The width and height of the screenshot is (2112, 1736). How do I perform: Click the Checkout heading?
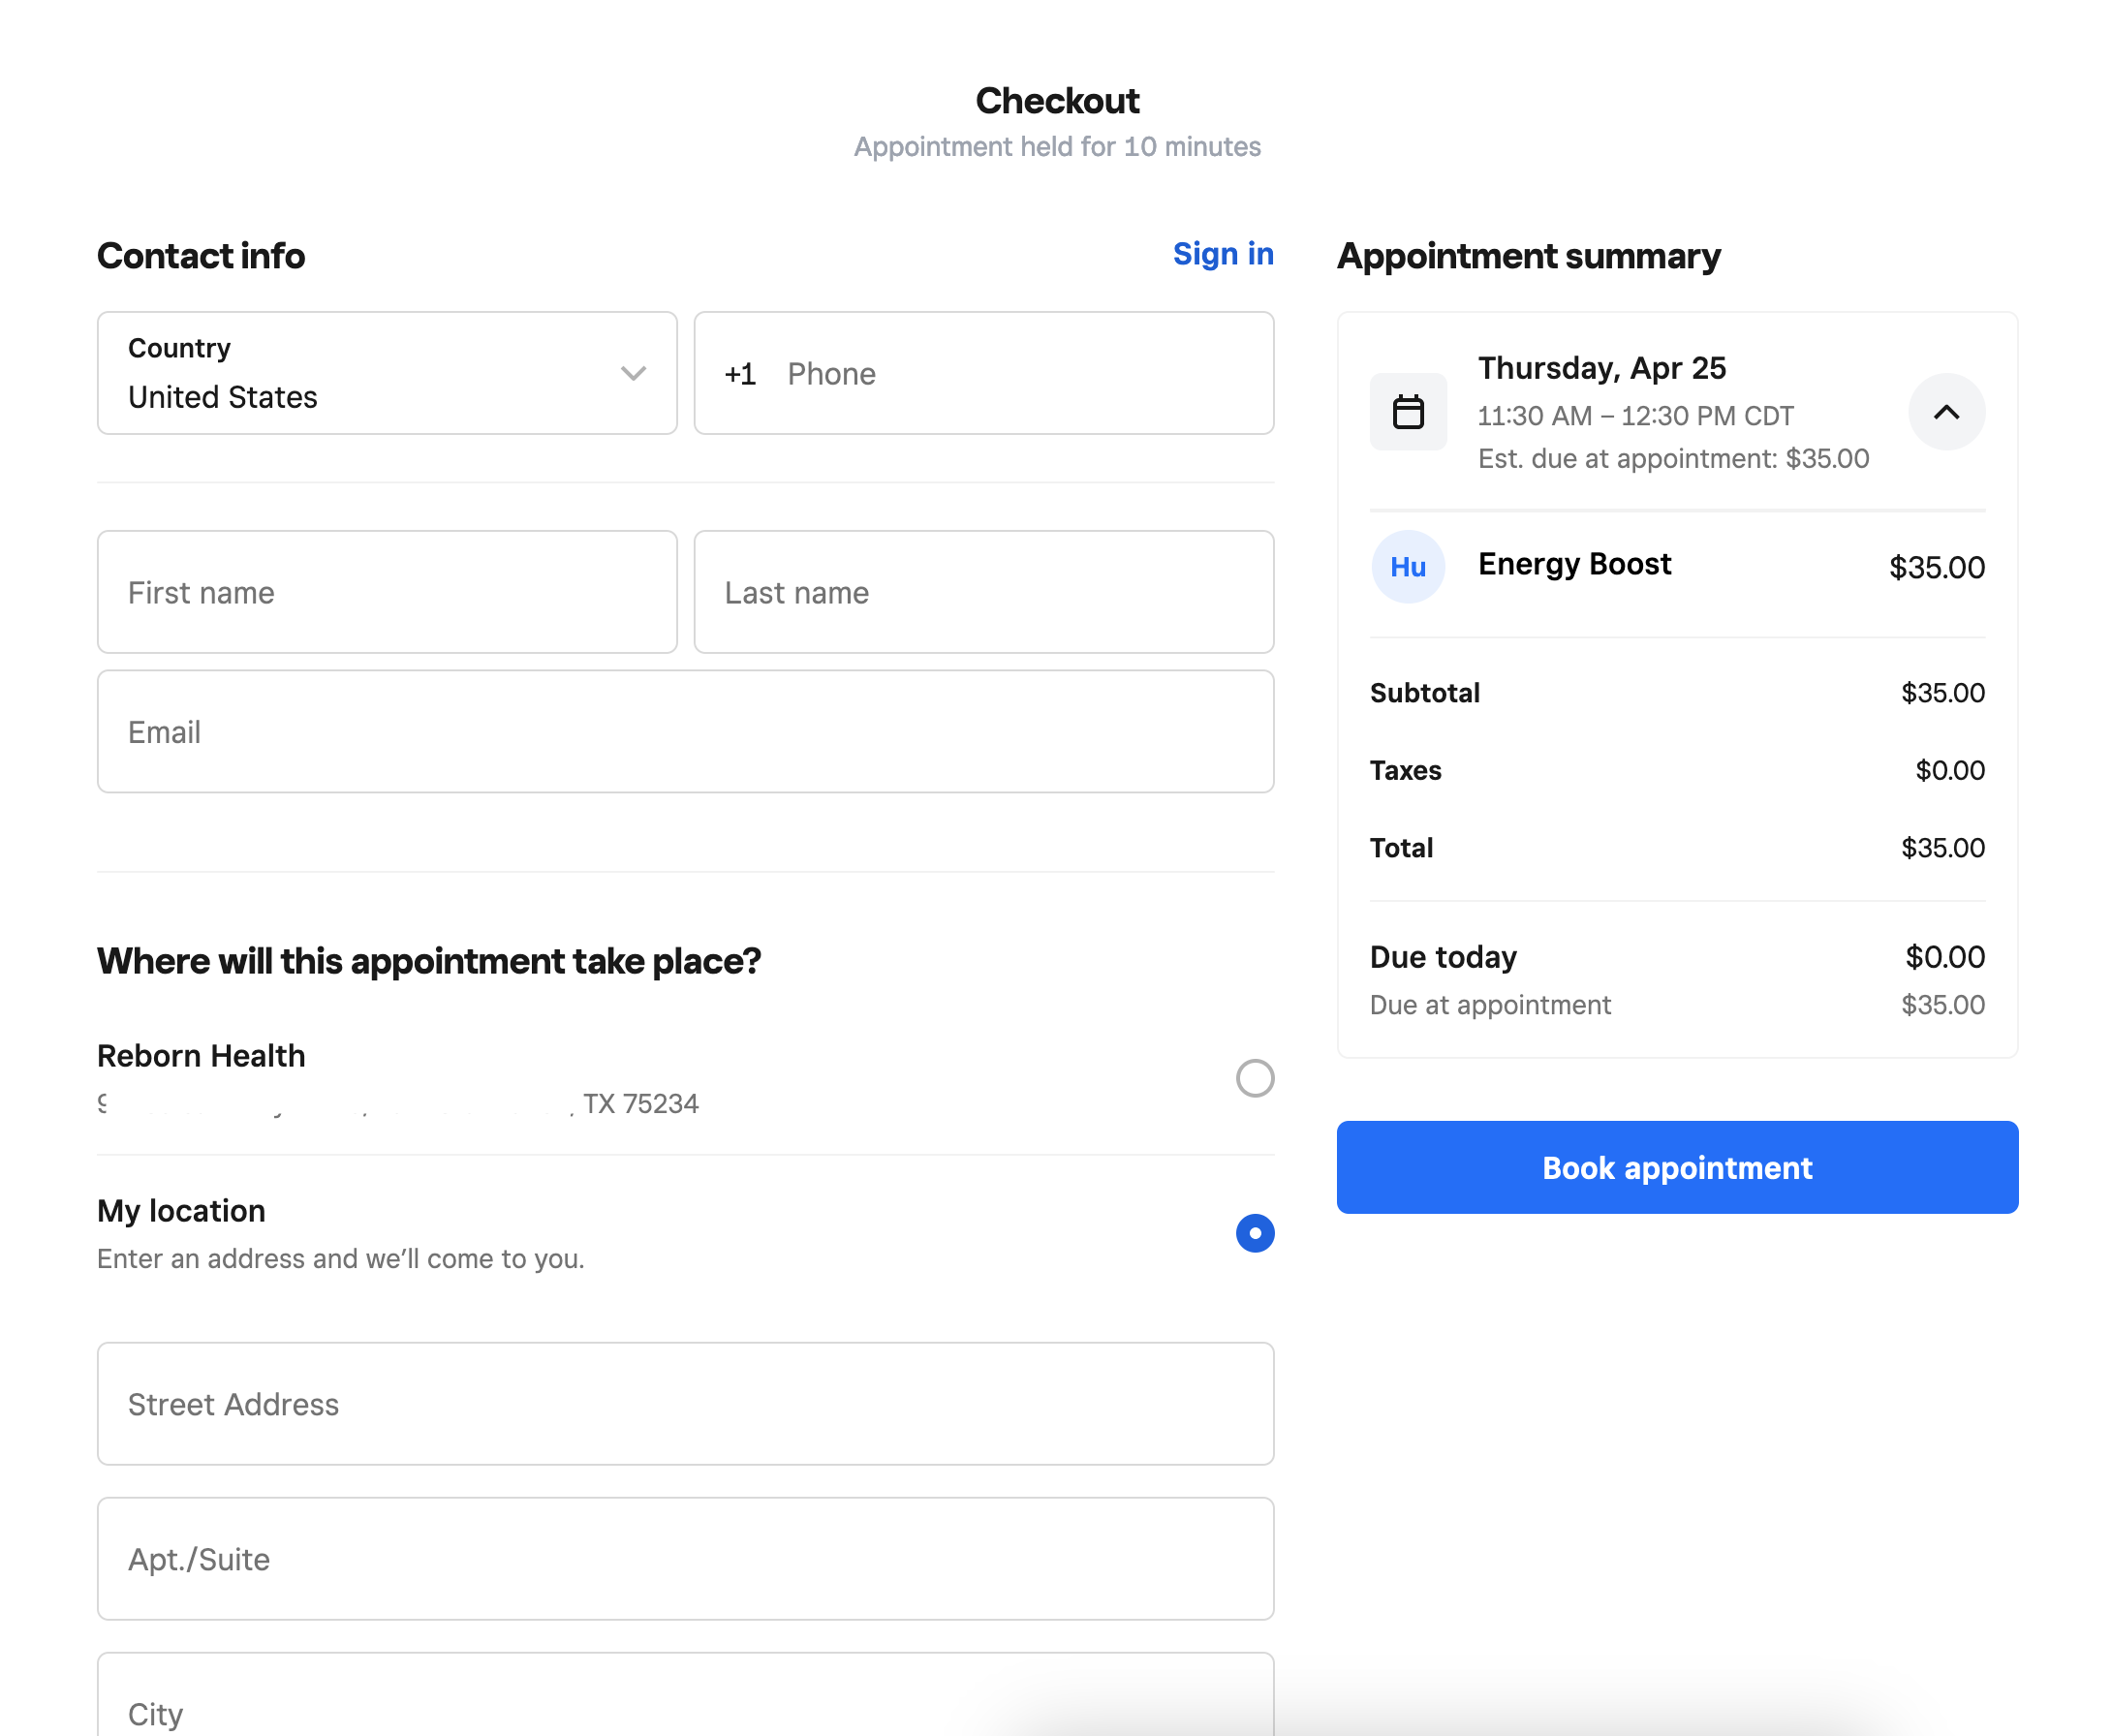click(1056, 101)
